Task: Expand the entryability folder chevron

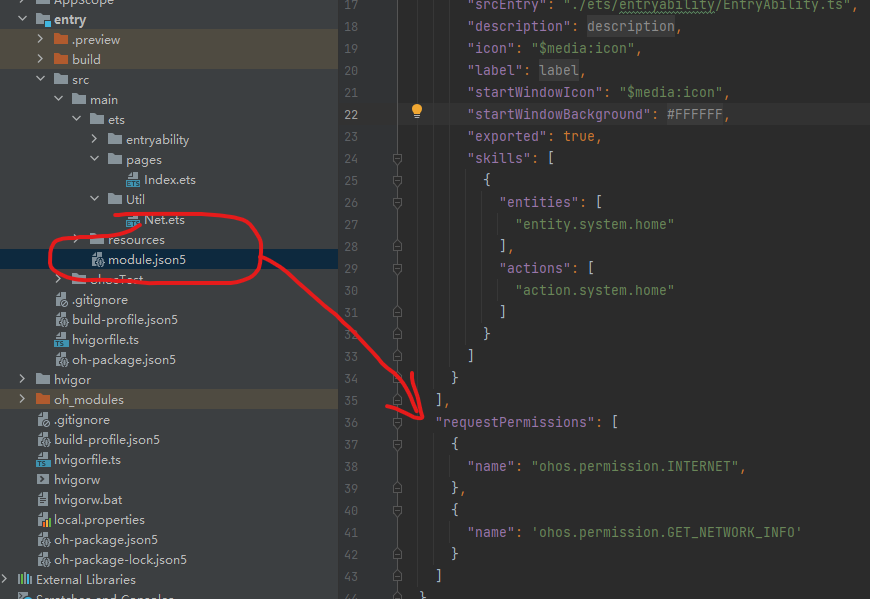Action: pos(94,140)
